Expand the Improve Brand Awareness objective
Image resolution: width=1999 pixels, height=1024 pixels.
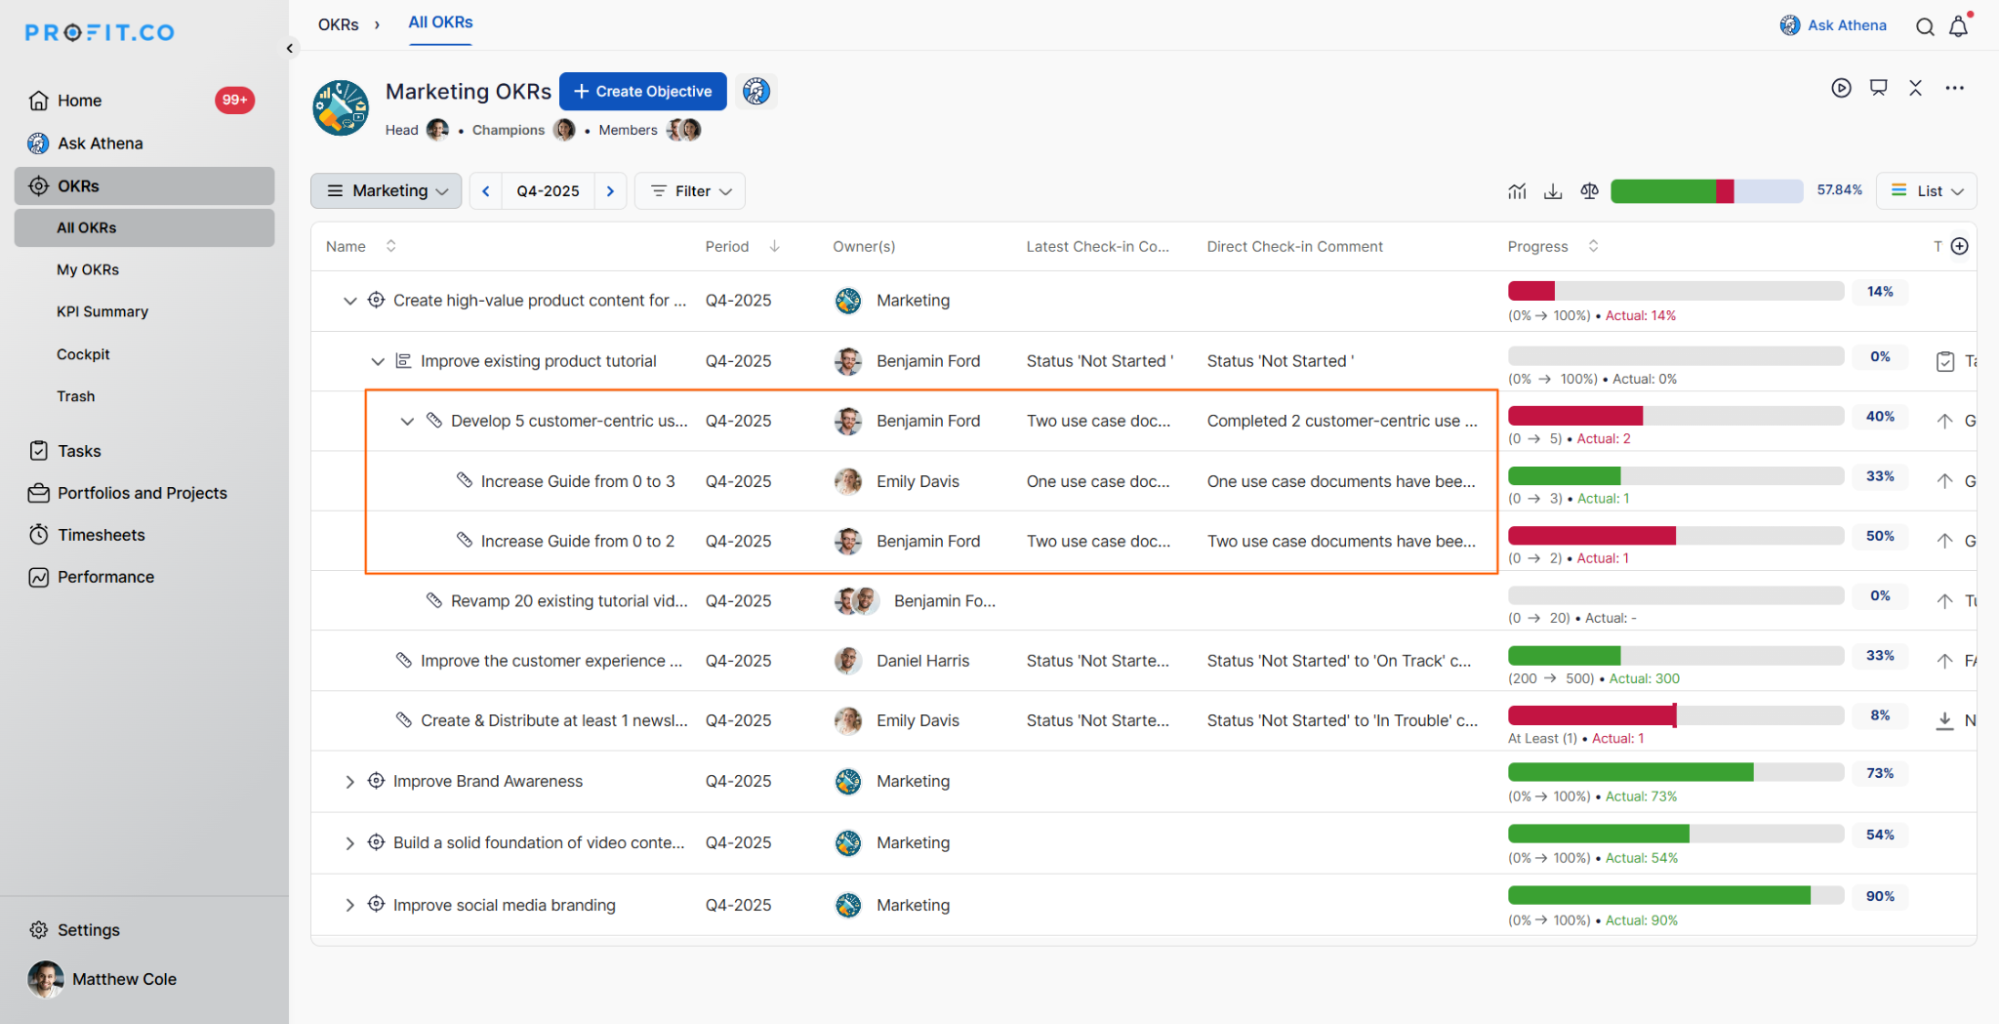[x=349, y=782]
